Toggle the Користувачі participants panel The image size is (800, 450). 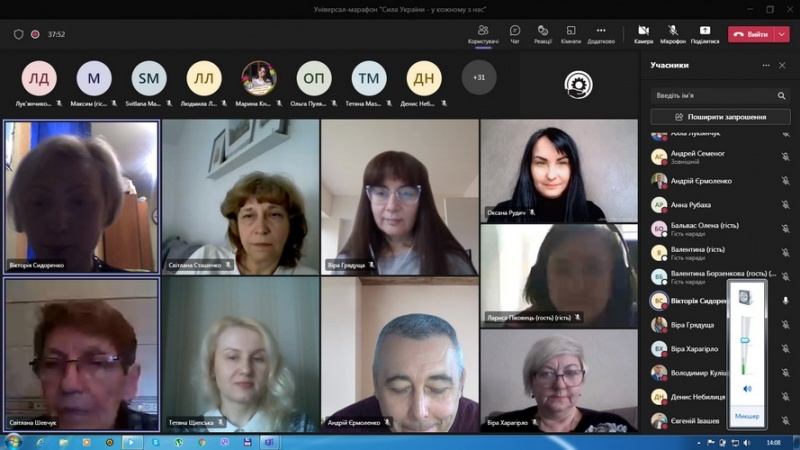click(x=483, y=34)
